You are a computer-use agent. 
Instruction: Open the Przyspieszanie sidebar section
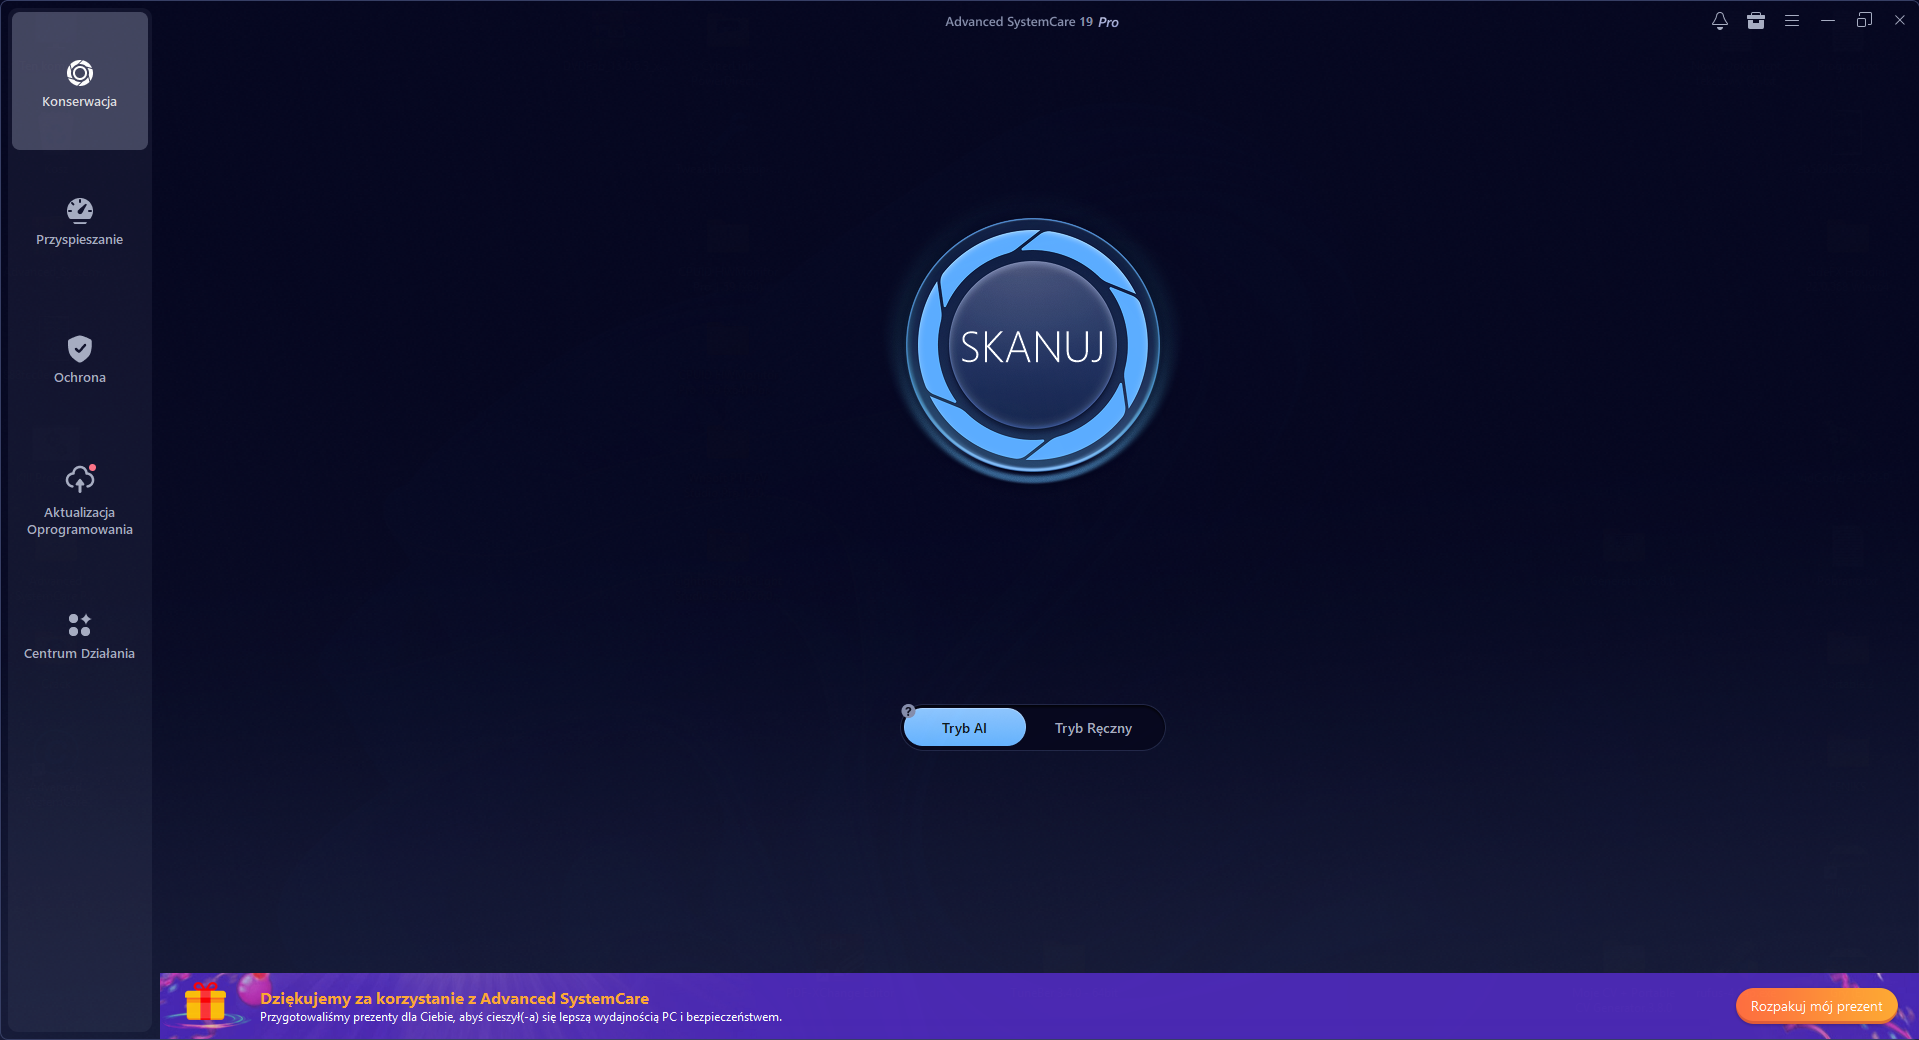pos(80,221)
